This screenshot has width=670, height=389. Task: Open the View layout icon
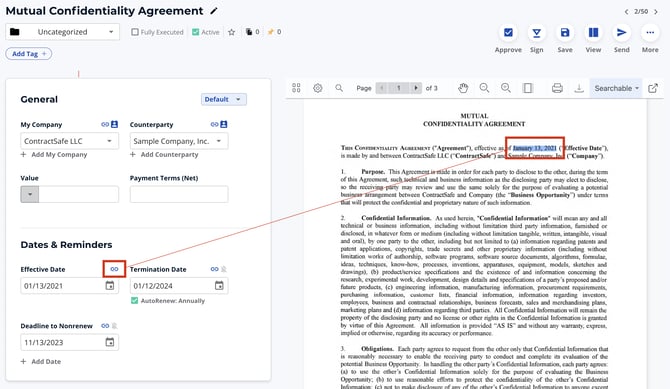click(x=594, y=32)
